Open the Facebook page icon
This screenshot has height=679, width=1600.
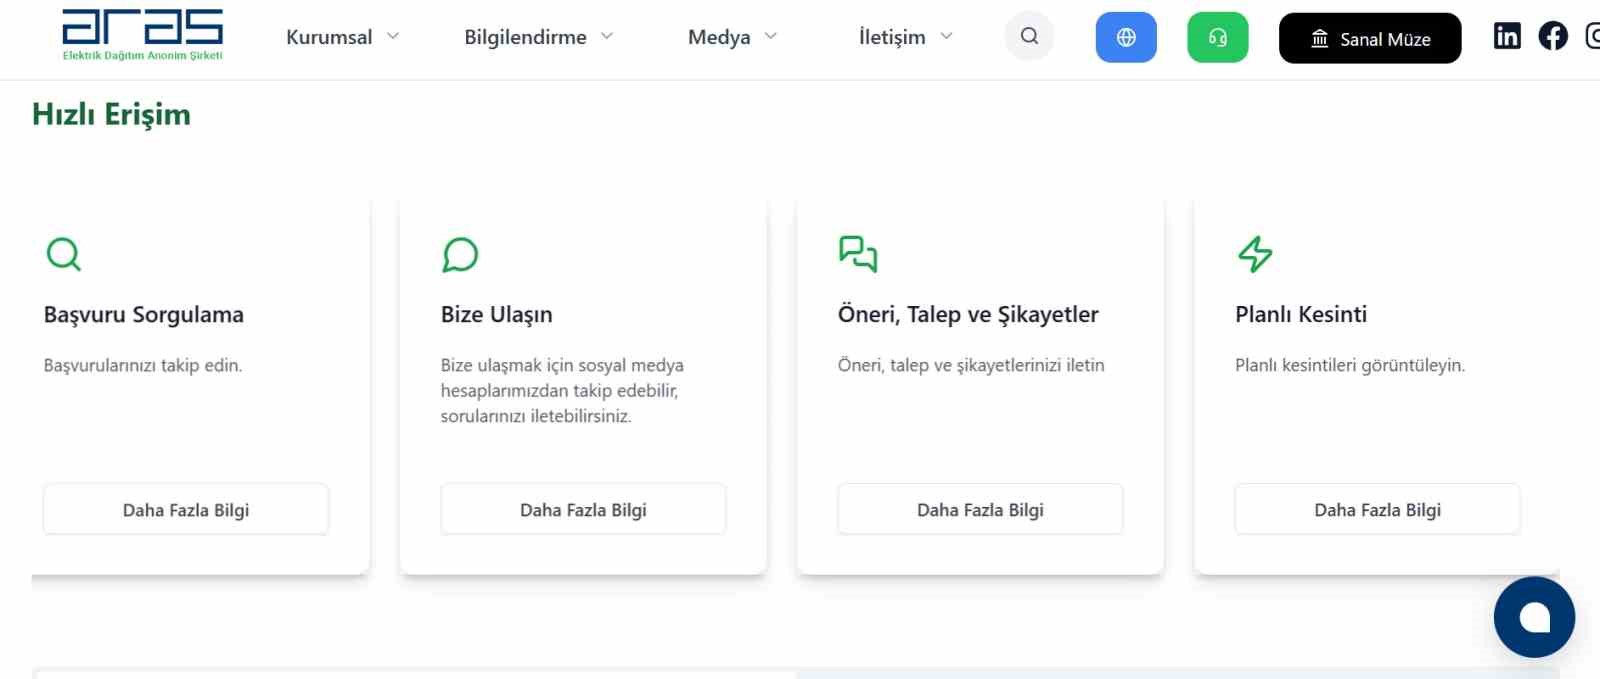(x=1553, y=36)
